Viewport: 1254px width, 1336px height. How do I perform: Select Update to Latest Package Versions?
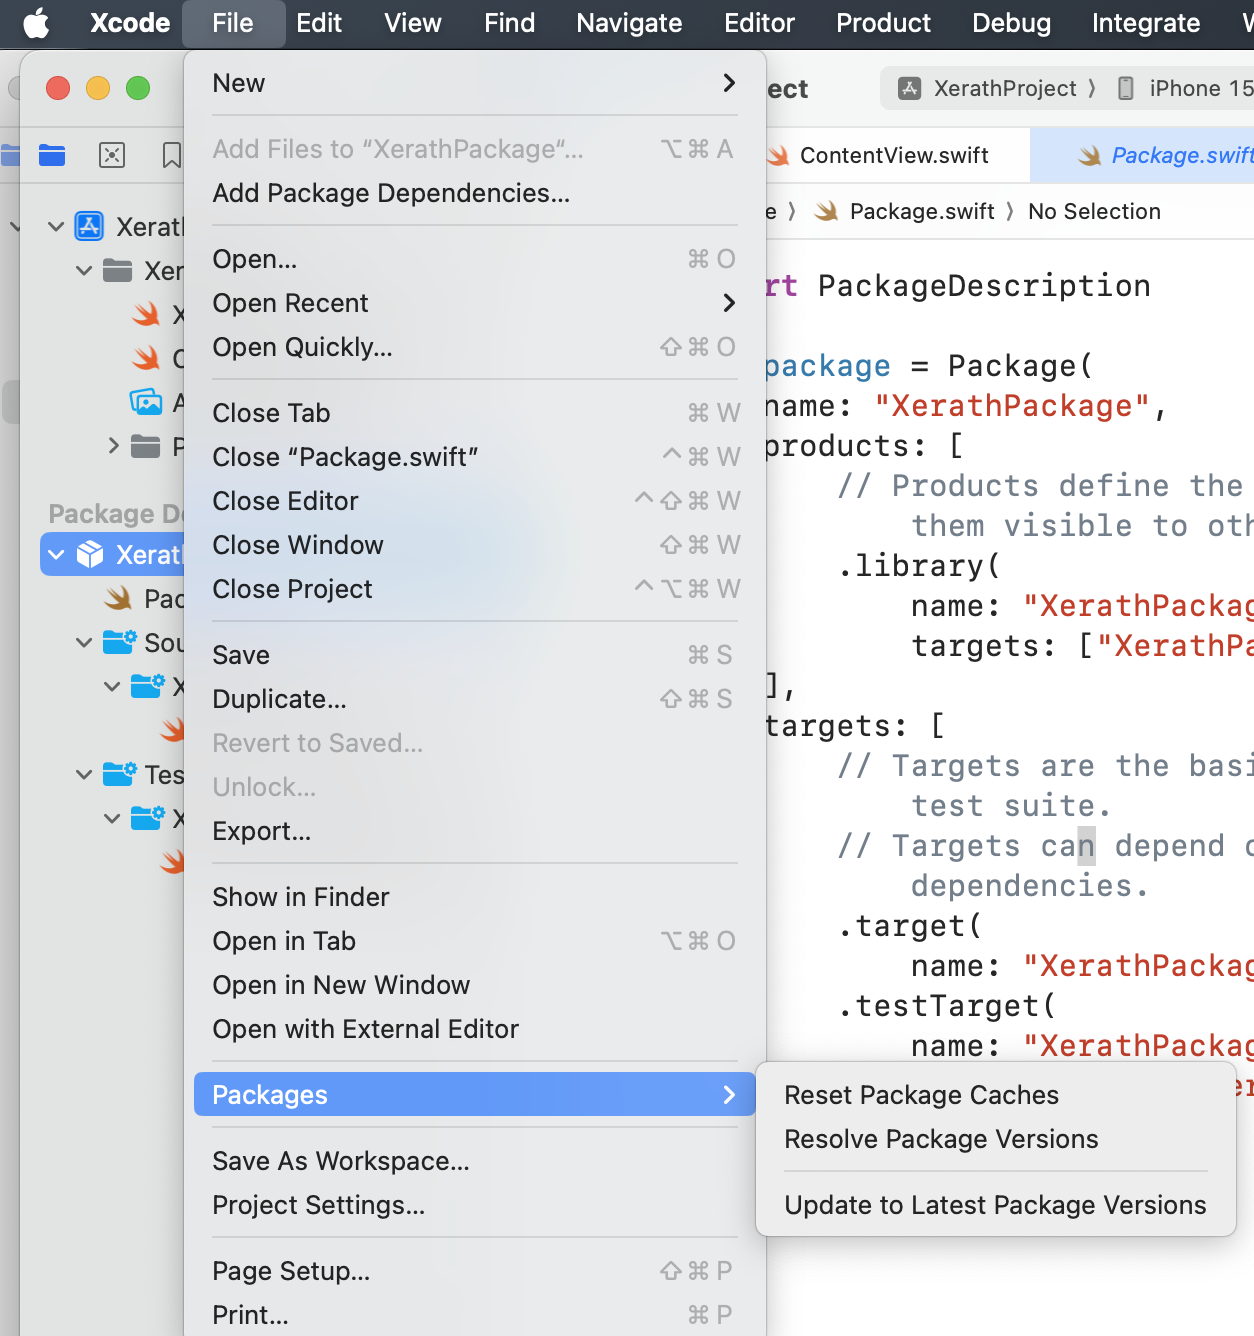tap(996, 1205)
